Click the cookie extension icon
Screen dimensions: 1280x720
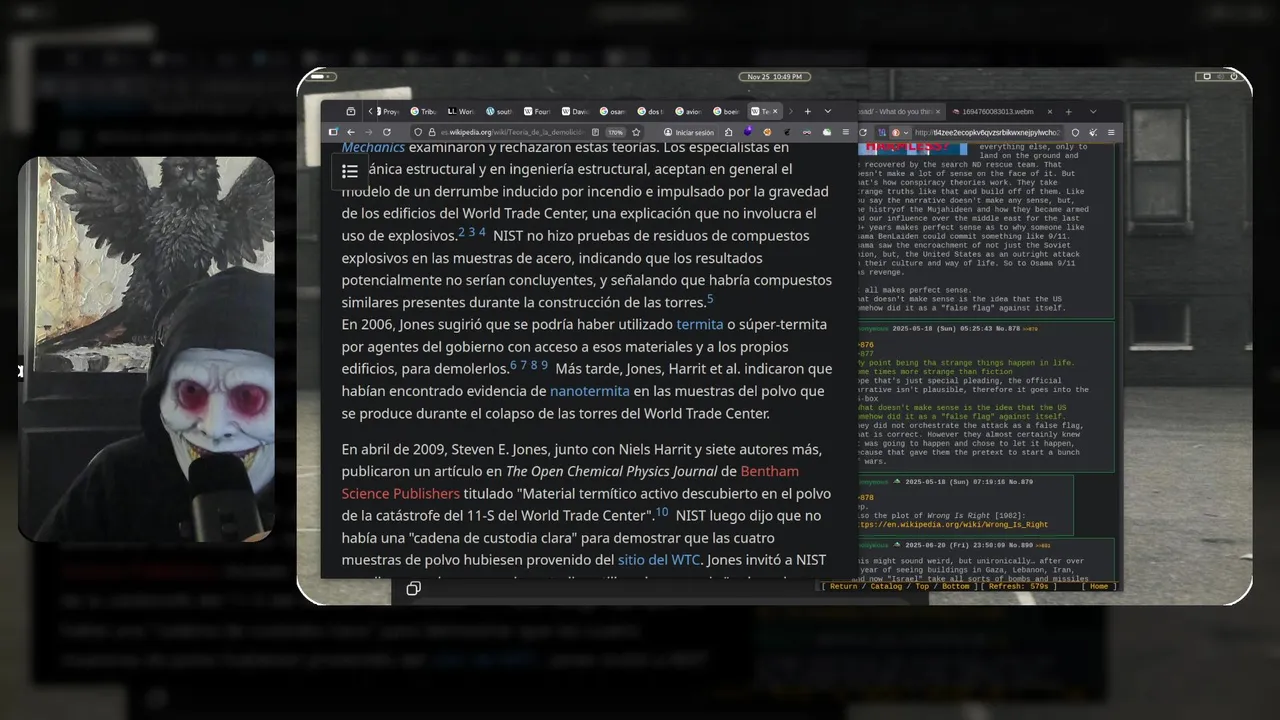coord(767,132)
